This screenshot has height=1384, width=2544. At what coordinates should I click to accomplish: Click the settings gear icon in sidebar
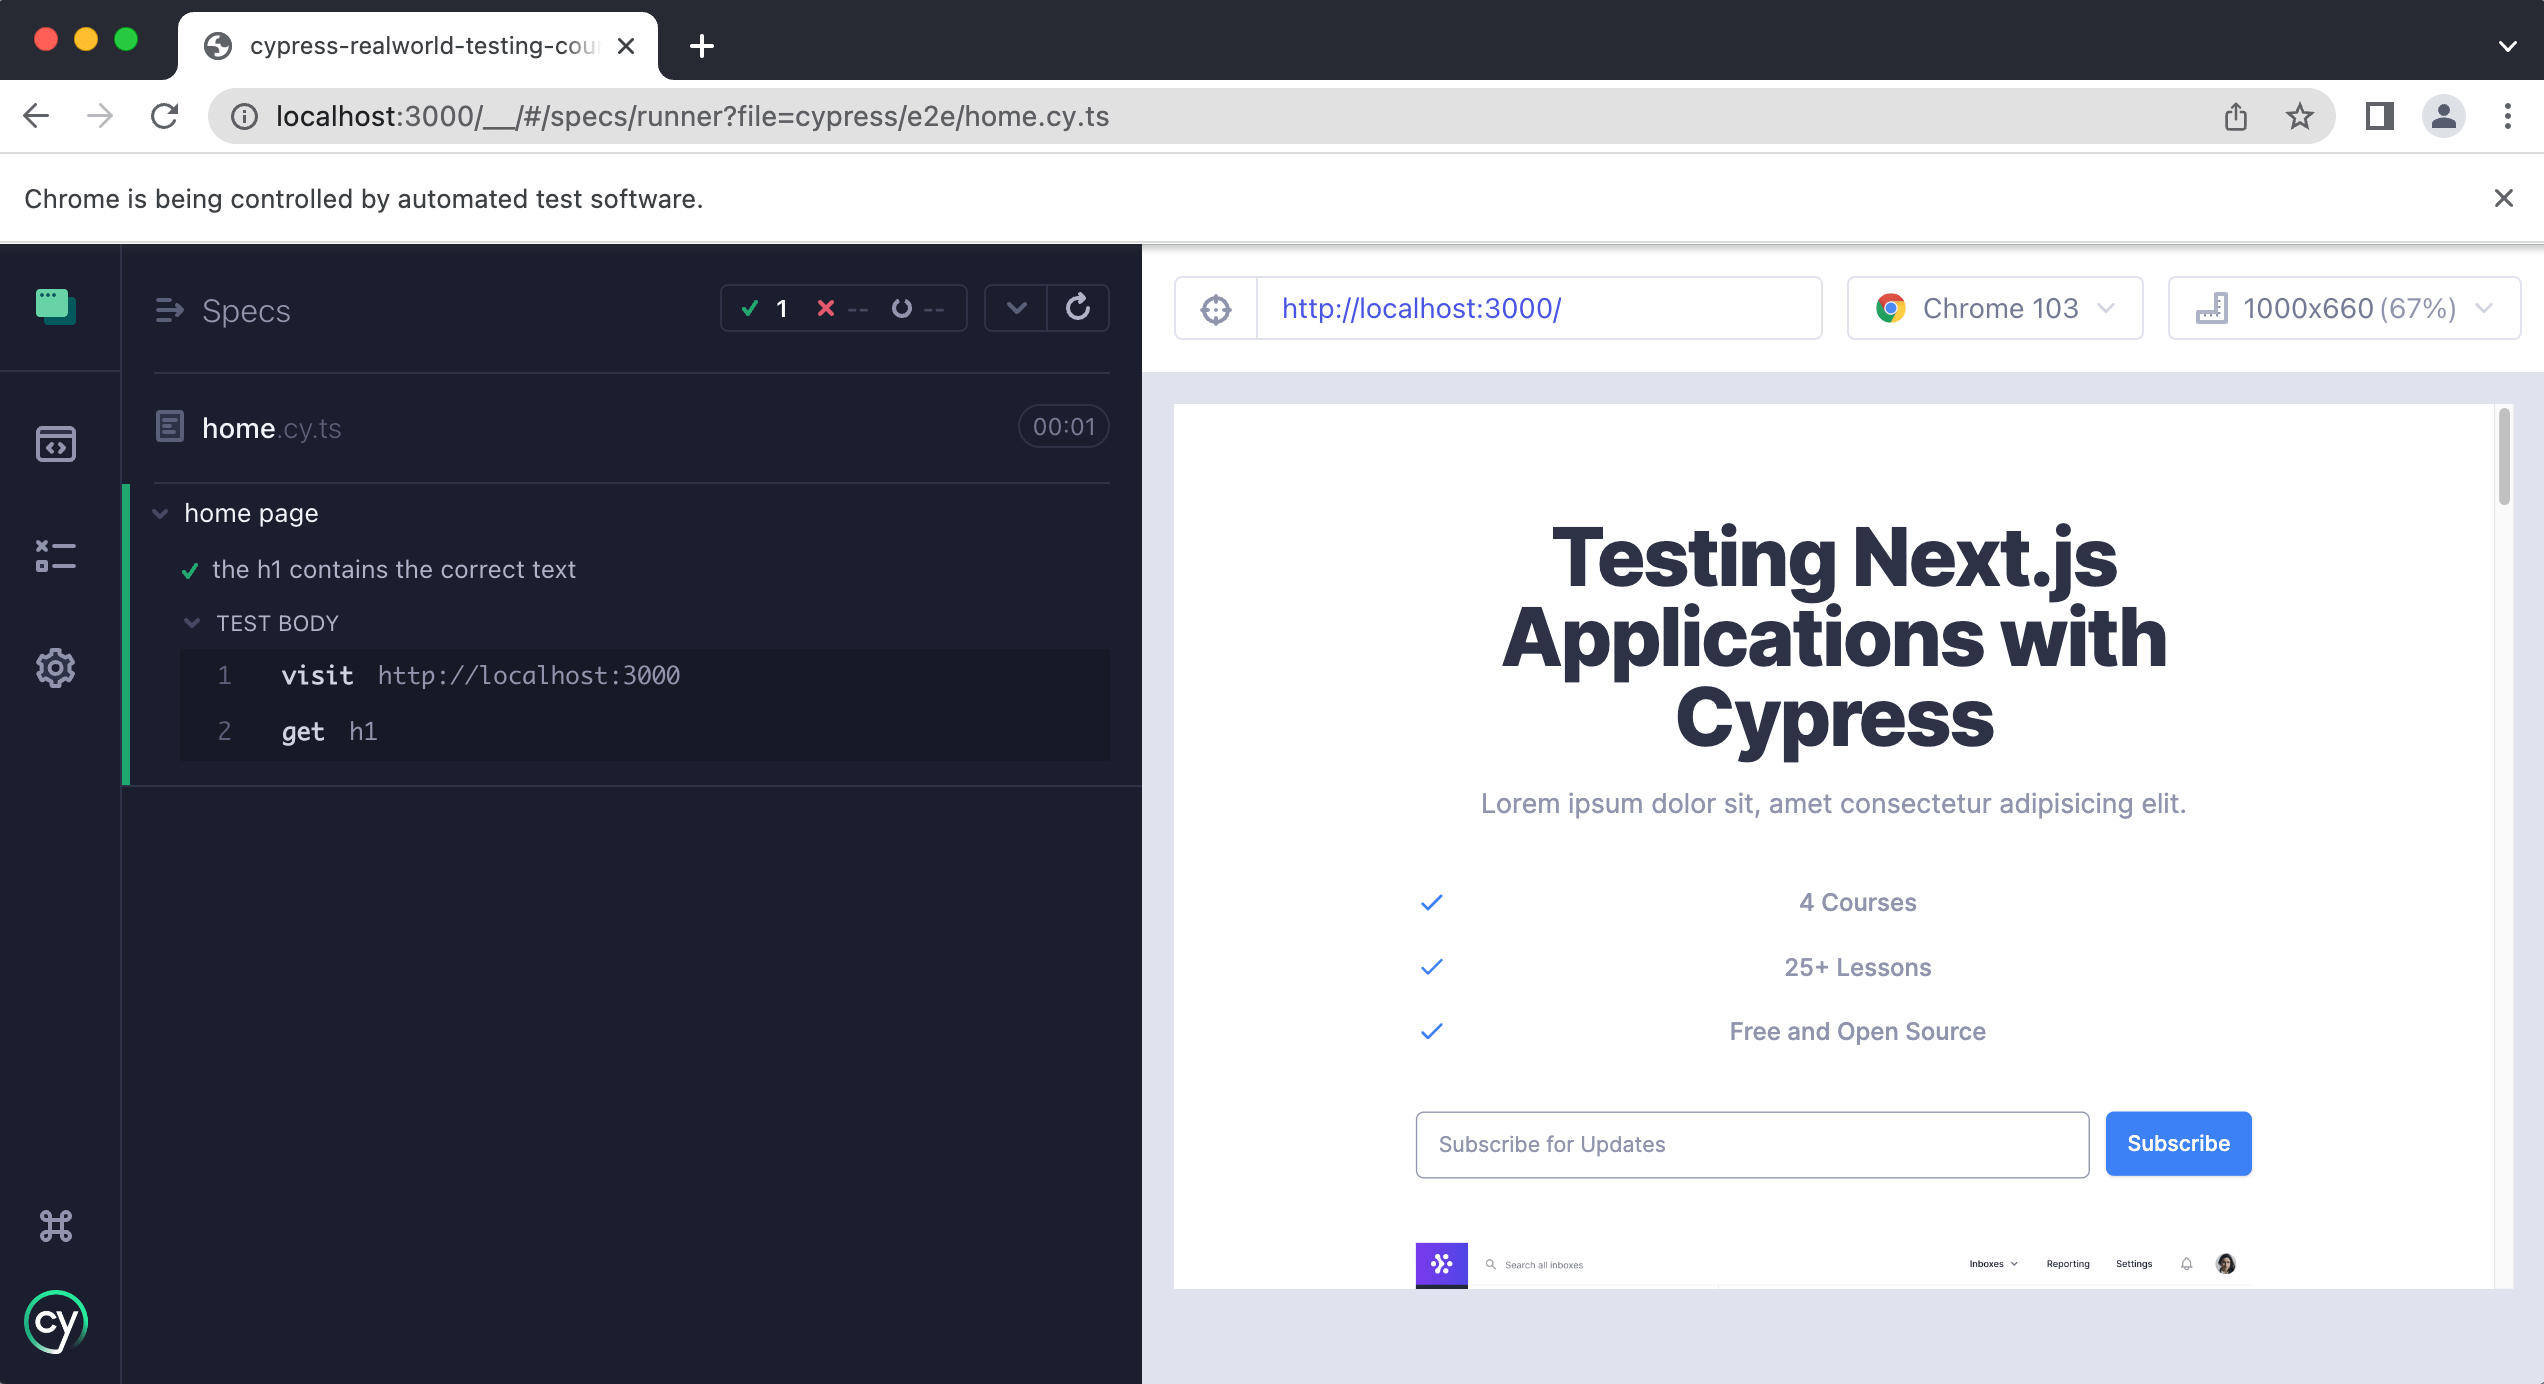pos(58,665)
